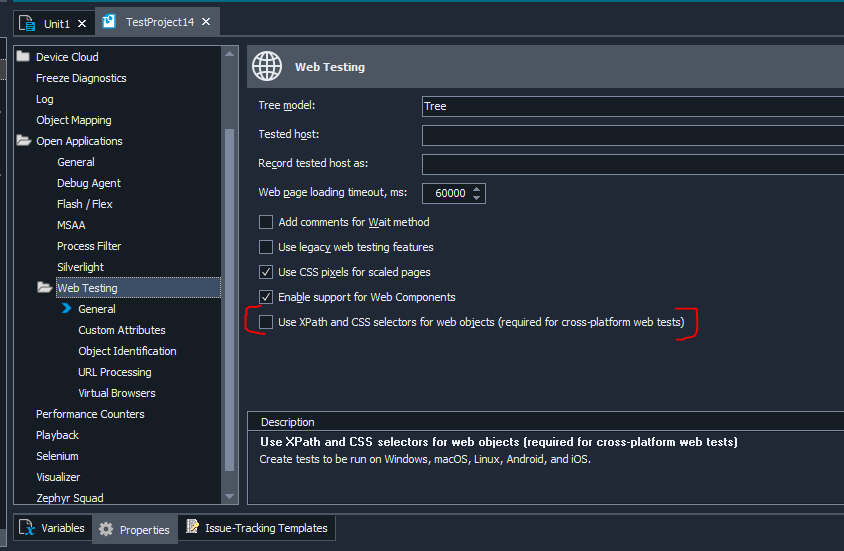The image size is (844, 551).
Task: Select Freeze Diagnostics in the tree
Action: tap(81, 78)
